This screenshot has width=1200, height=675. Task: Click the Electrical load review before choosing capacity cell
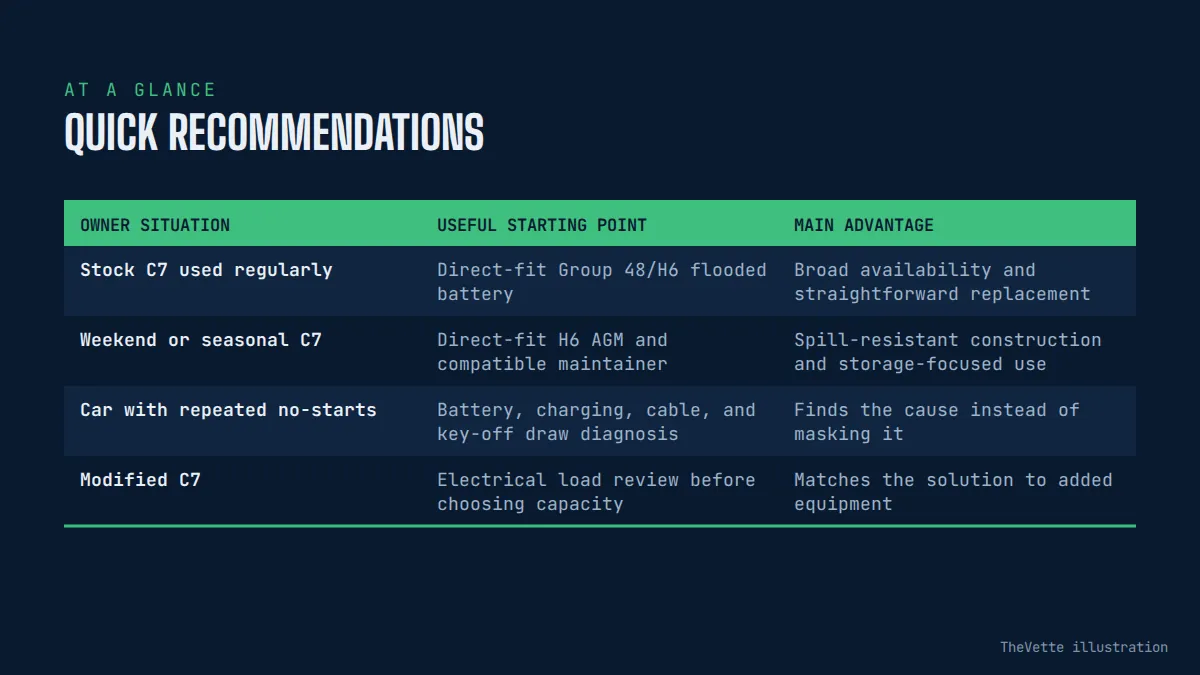pyautogui.click(x=596, y=492)
